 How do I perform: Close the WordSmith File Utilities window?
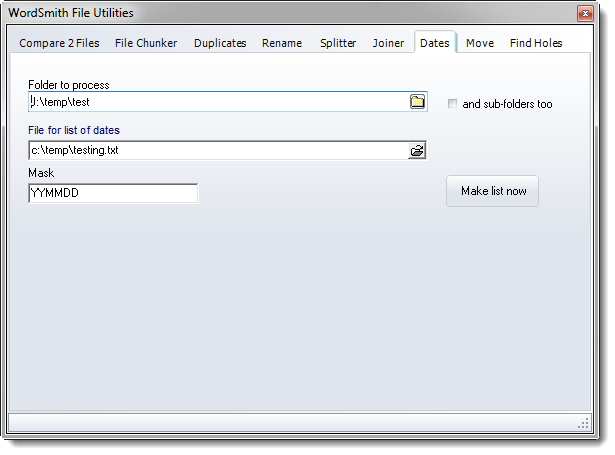click(x=585, y=13)
